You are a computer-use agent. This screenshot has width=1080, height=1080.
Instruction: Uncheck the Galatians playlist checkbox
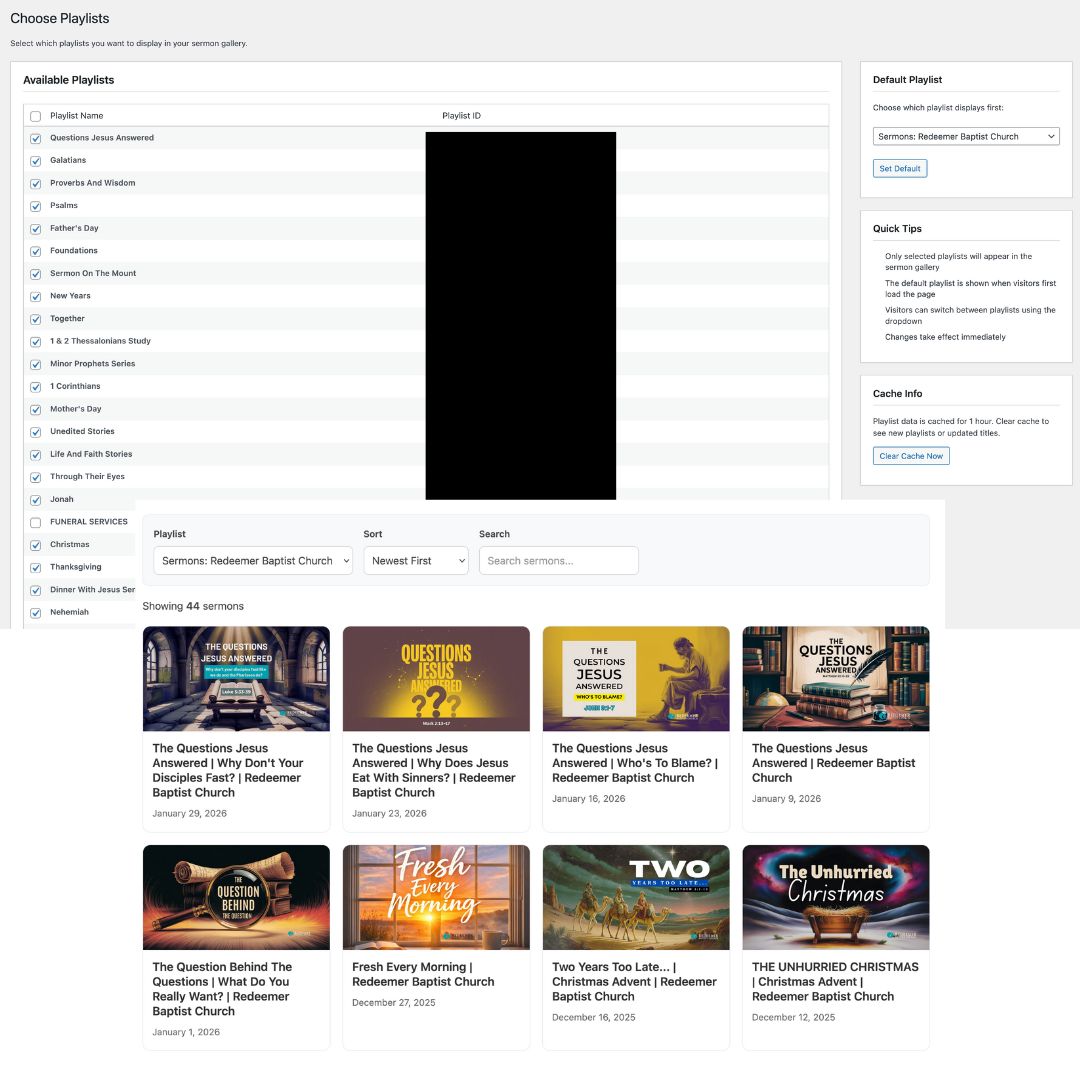[36, 161]
